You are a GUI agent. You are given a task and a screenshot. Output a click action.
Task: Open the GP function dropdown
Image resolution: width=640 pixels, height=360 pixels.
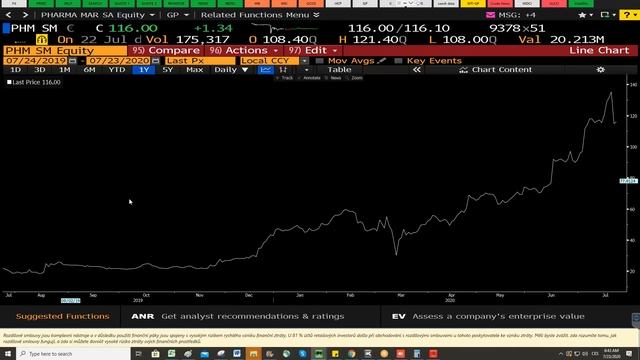(178, 15)
